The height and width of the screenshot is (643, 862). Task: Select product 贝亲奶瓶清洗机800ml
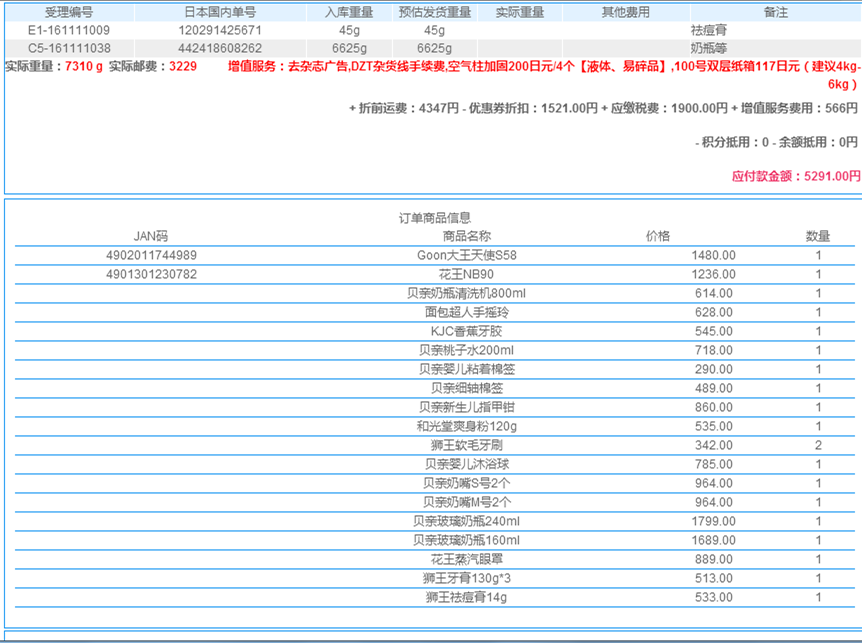pyautogui.click(x=467, y=293)
